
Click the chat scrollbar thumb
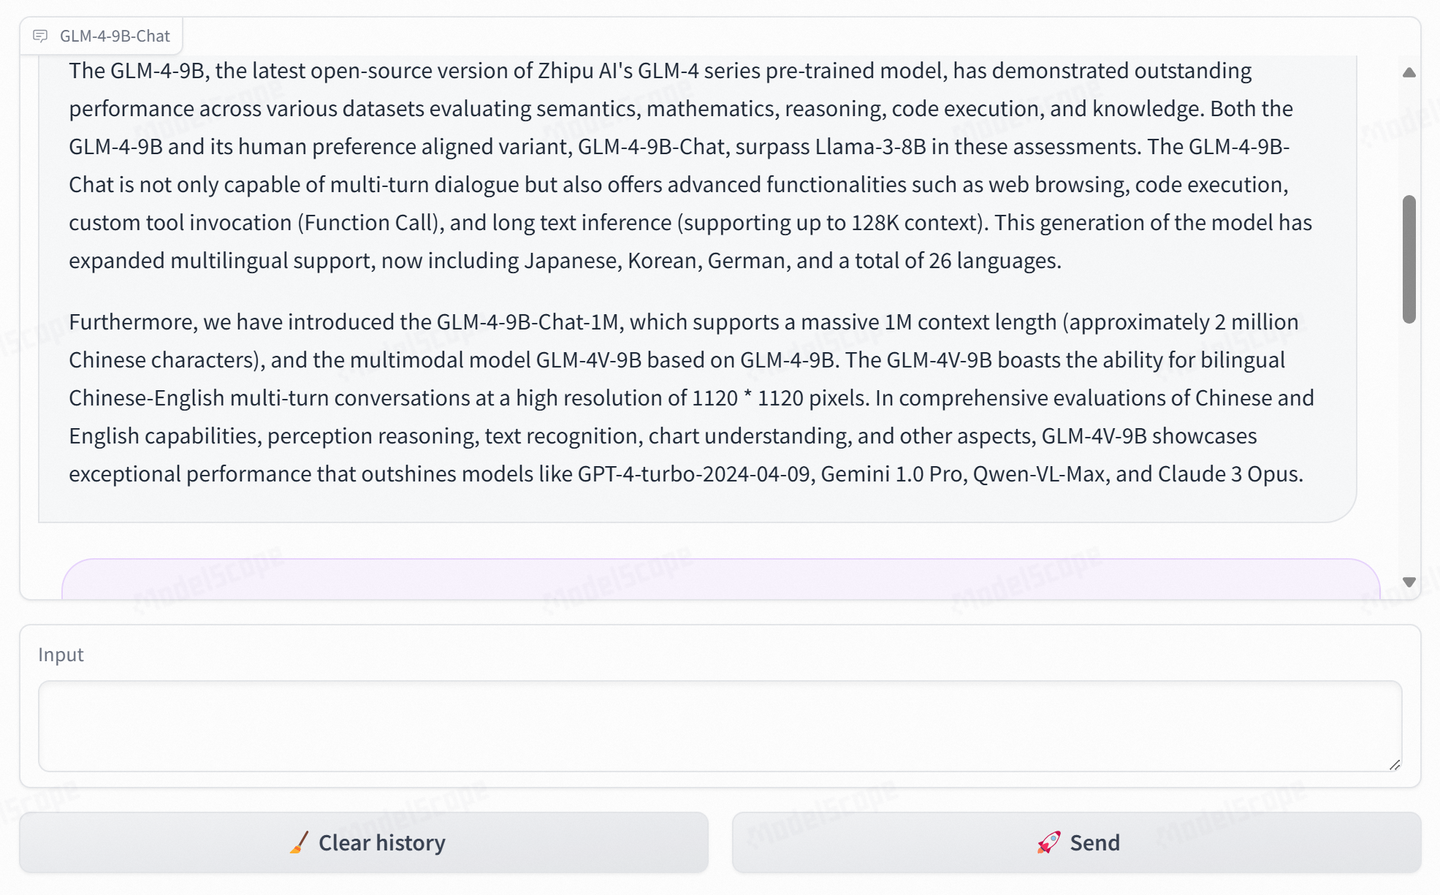click(x=1408, y=260)
